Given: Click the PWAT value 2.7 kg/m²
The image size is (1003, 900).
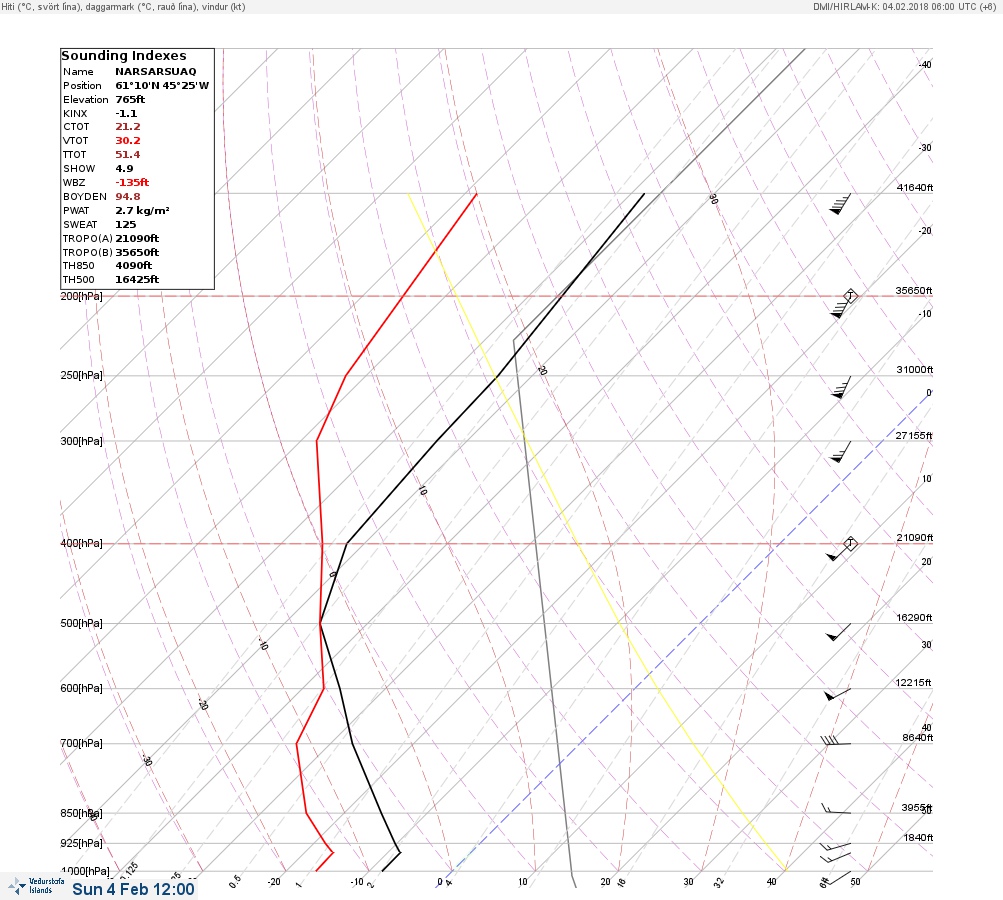Looking at the screenshot, I should [x=142, y=210].
